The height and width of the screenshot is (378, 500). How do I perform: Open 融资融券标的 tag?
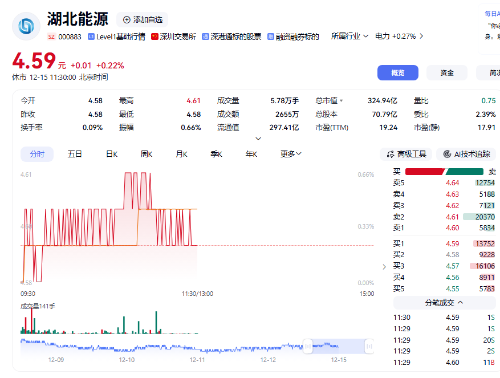click(x=293, y=37)
